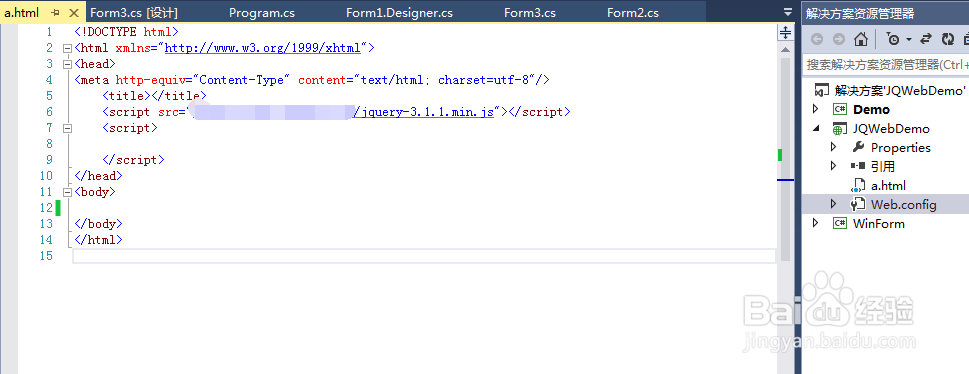Collapse the JQWebDemo project node
Image resolution: width=969 pixels, height=374 pixels.
816,129
